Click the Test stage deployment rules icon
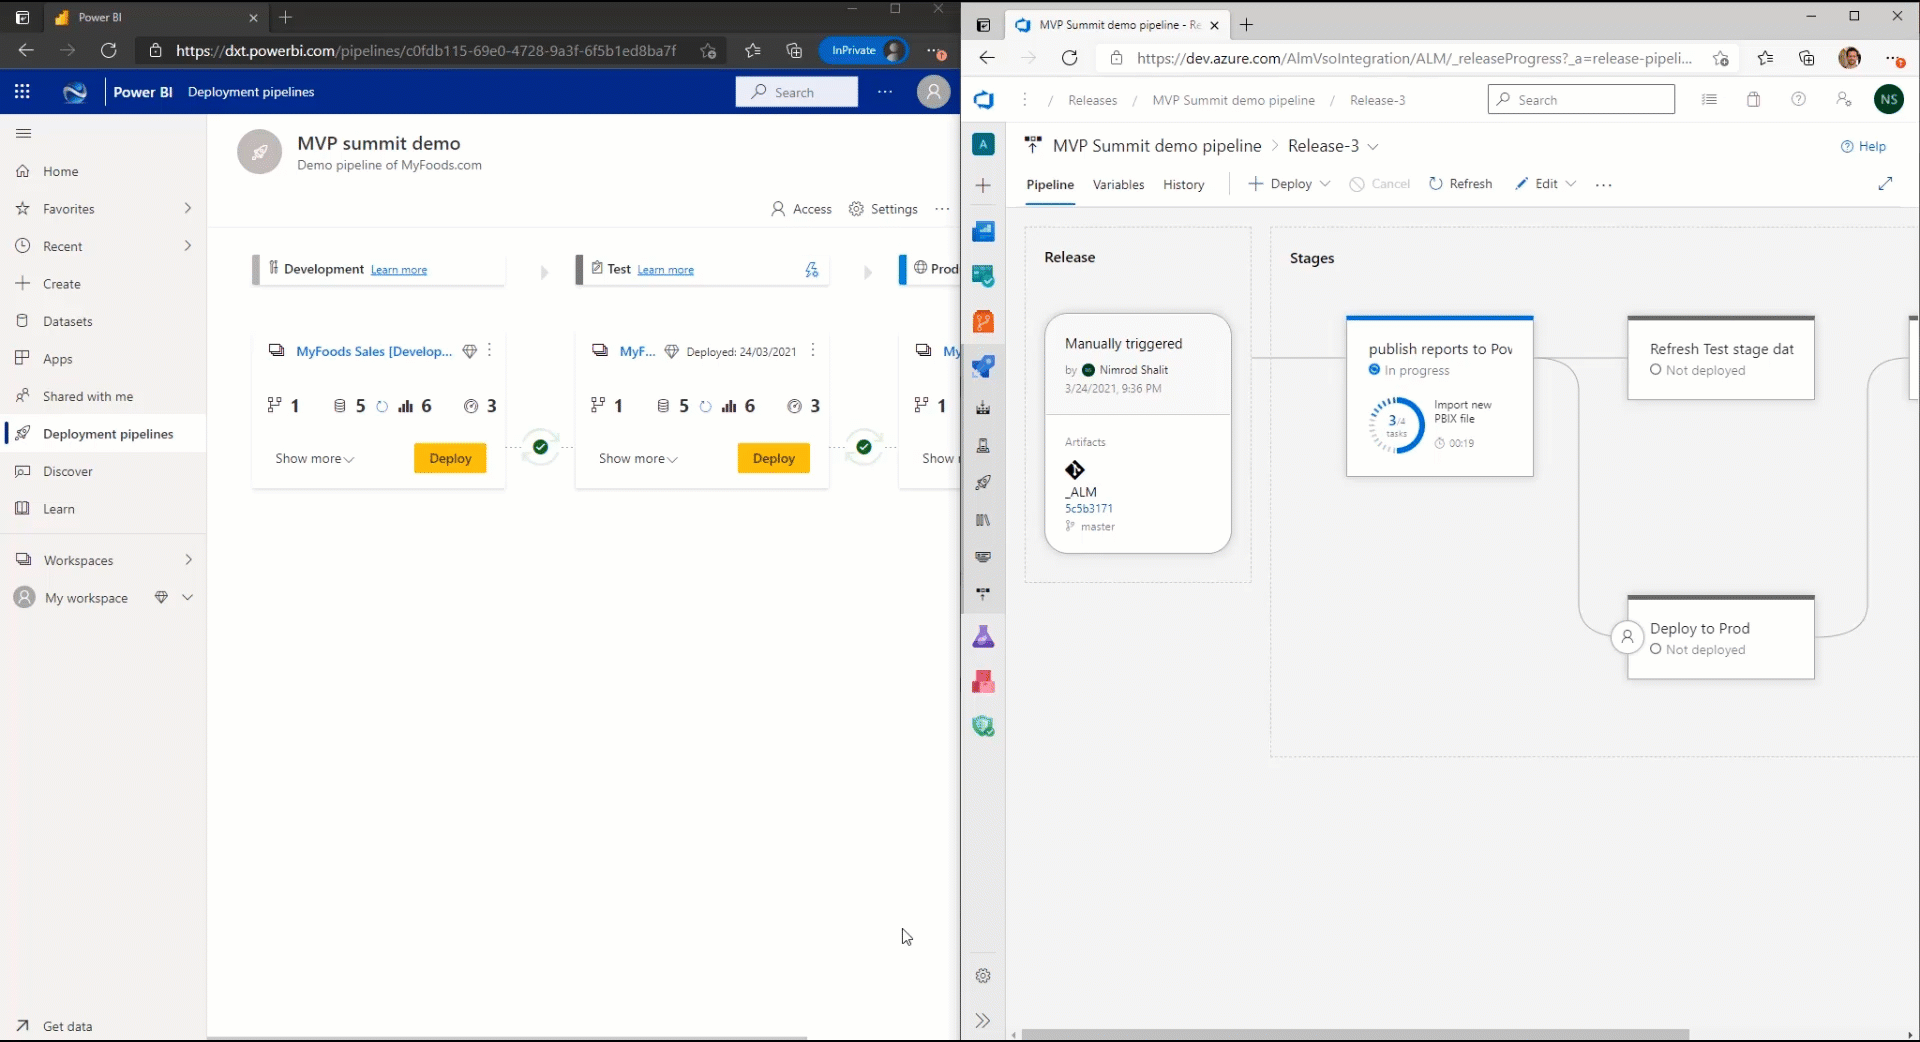 click(x=811, y=269)
